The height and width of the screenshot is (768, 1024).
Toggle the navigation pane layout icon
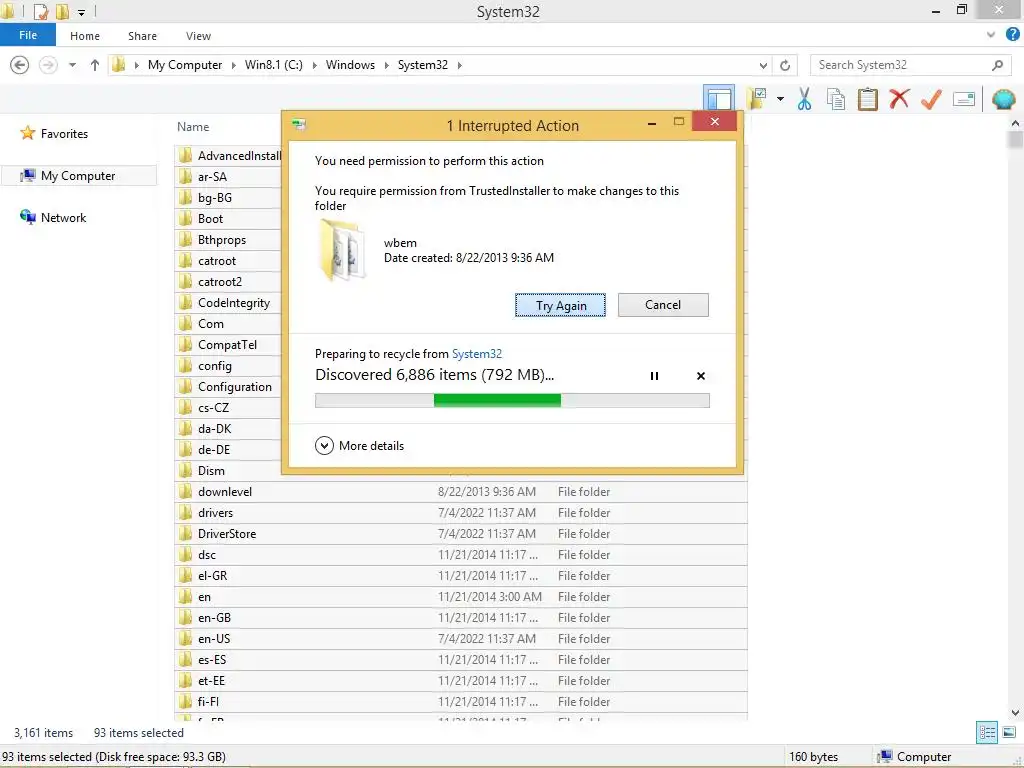point(719,99)
